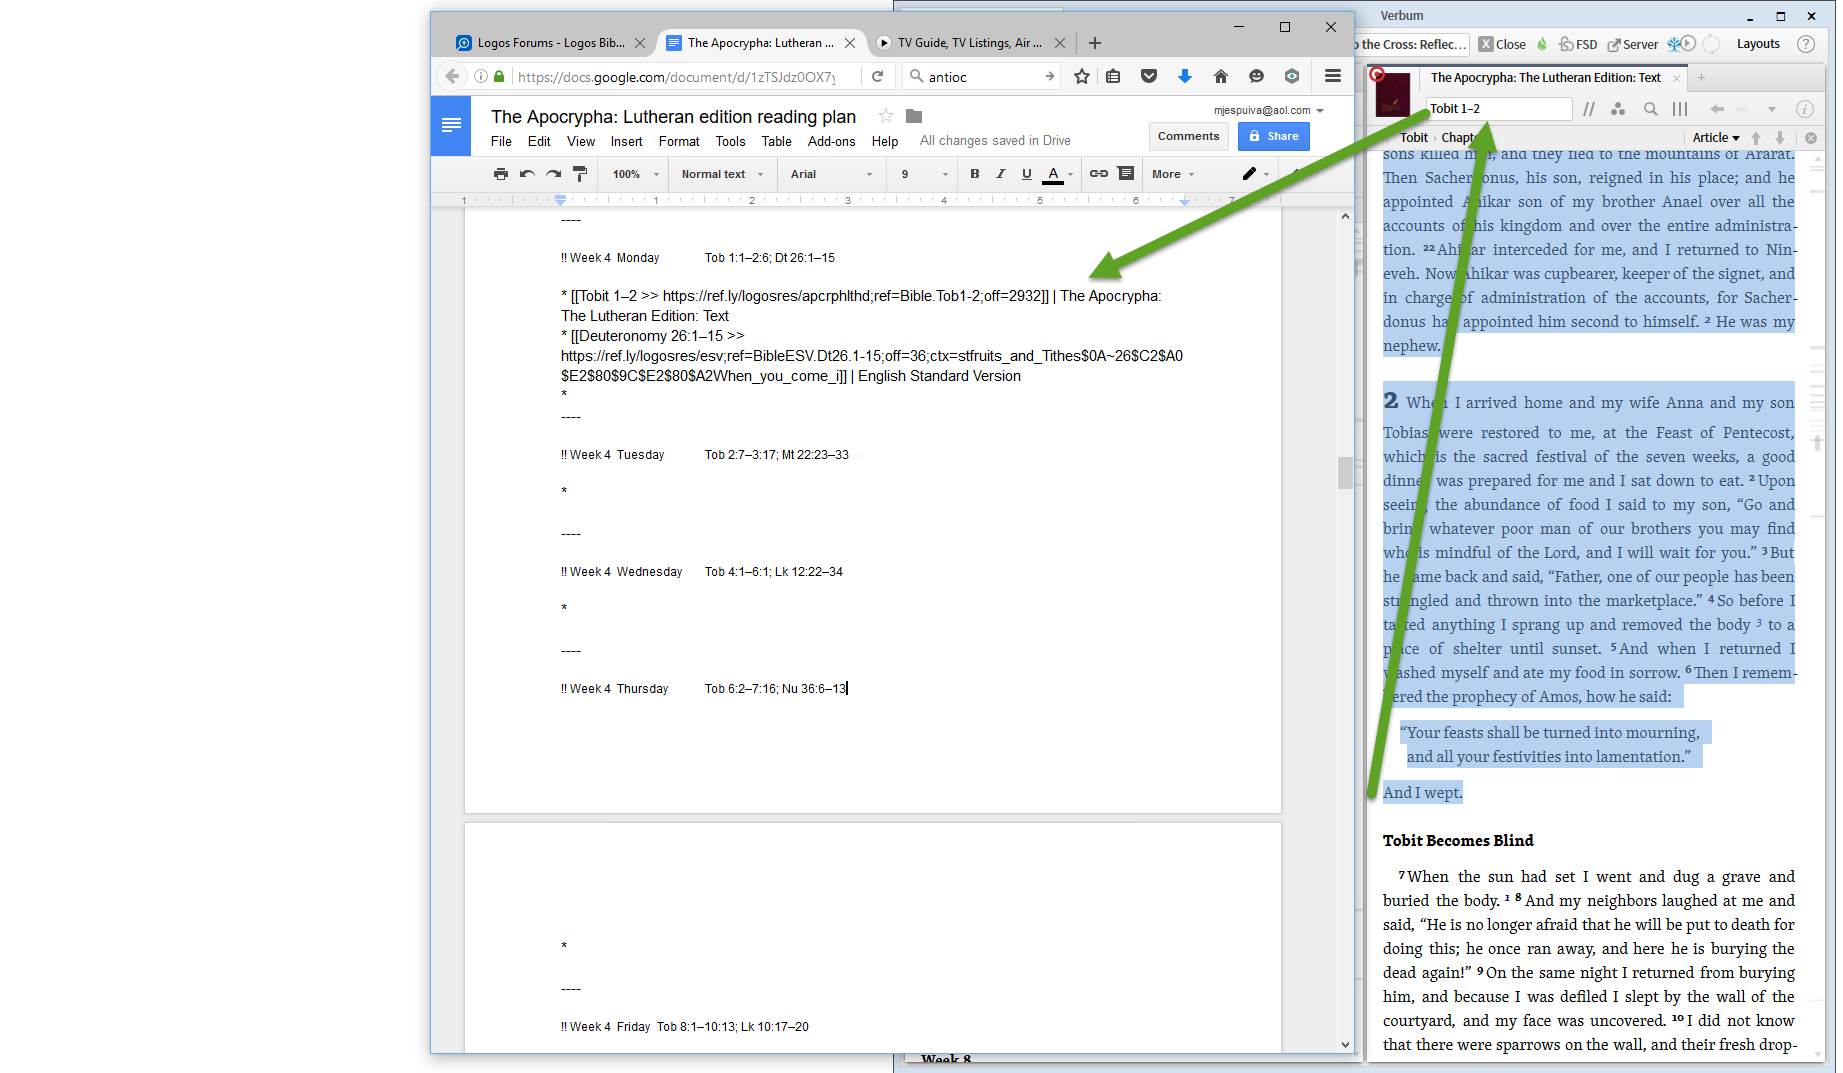Print the Google Docs document

(501, 174)
